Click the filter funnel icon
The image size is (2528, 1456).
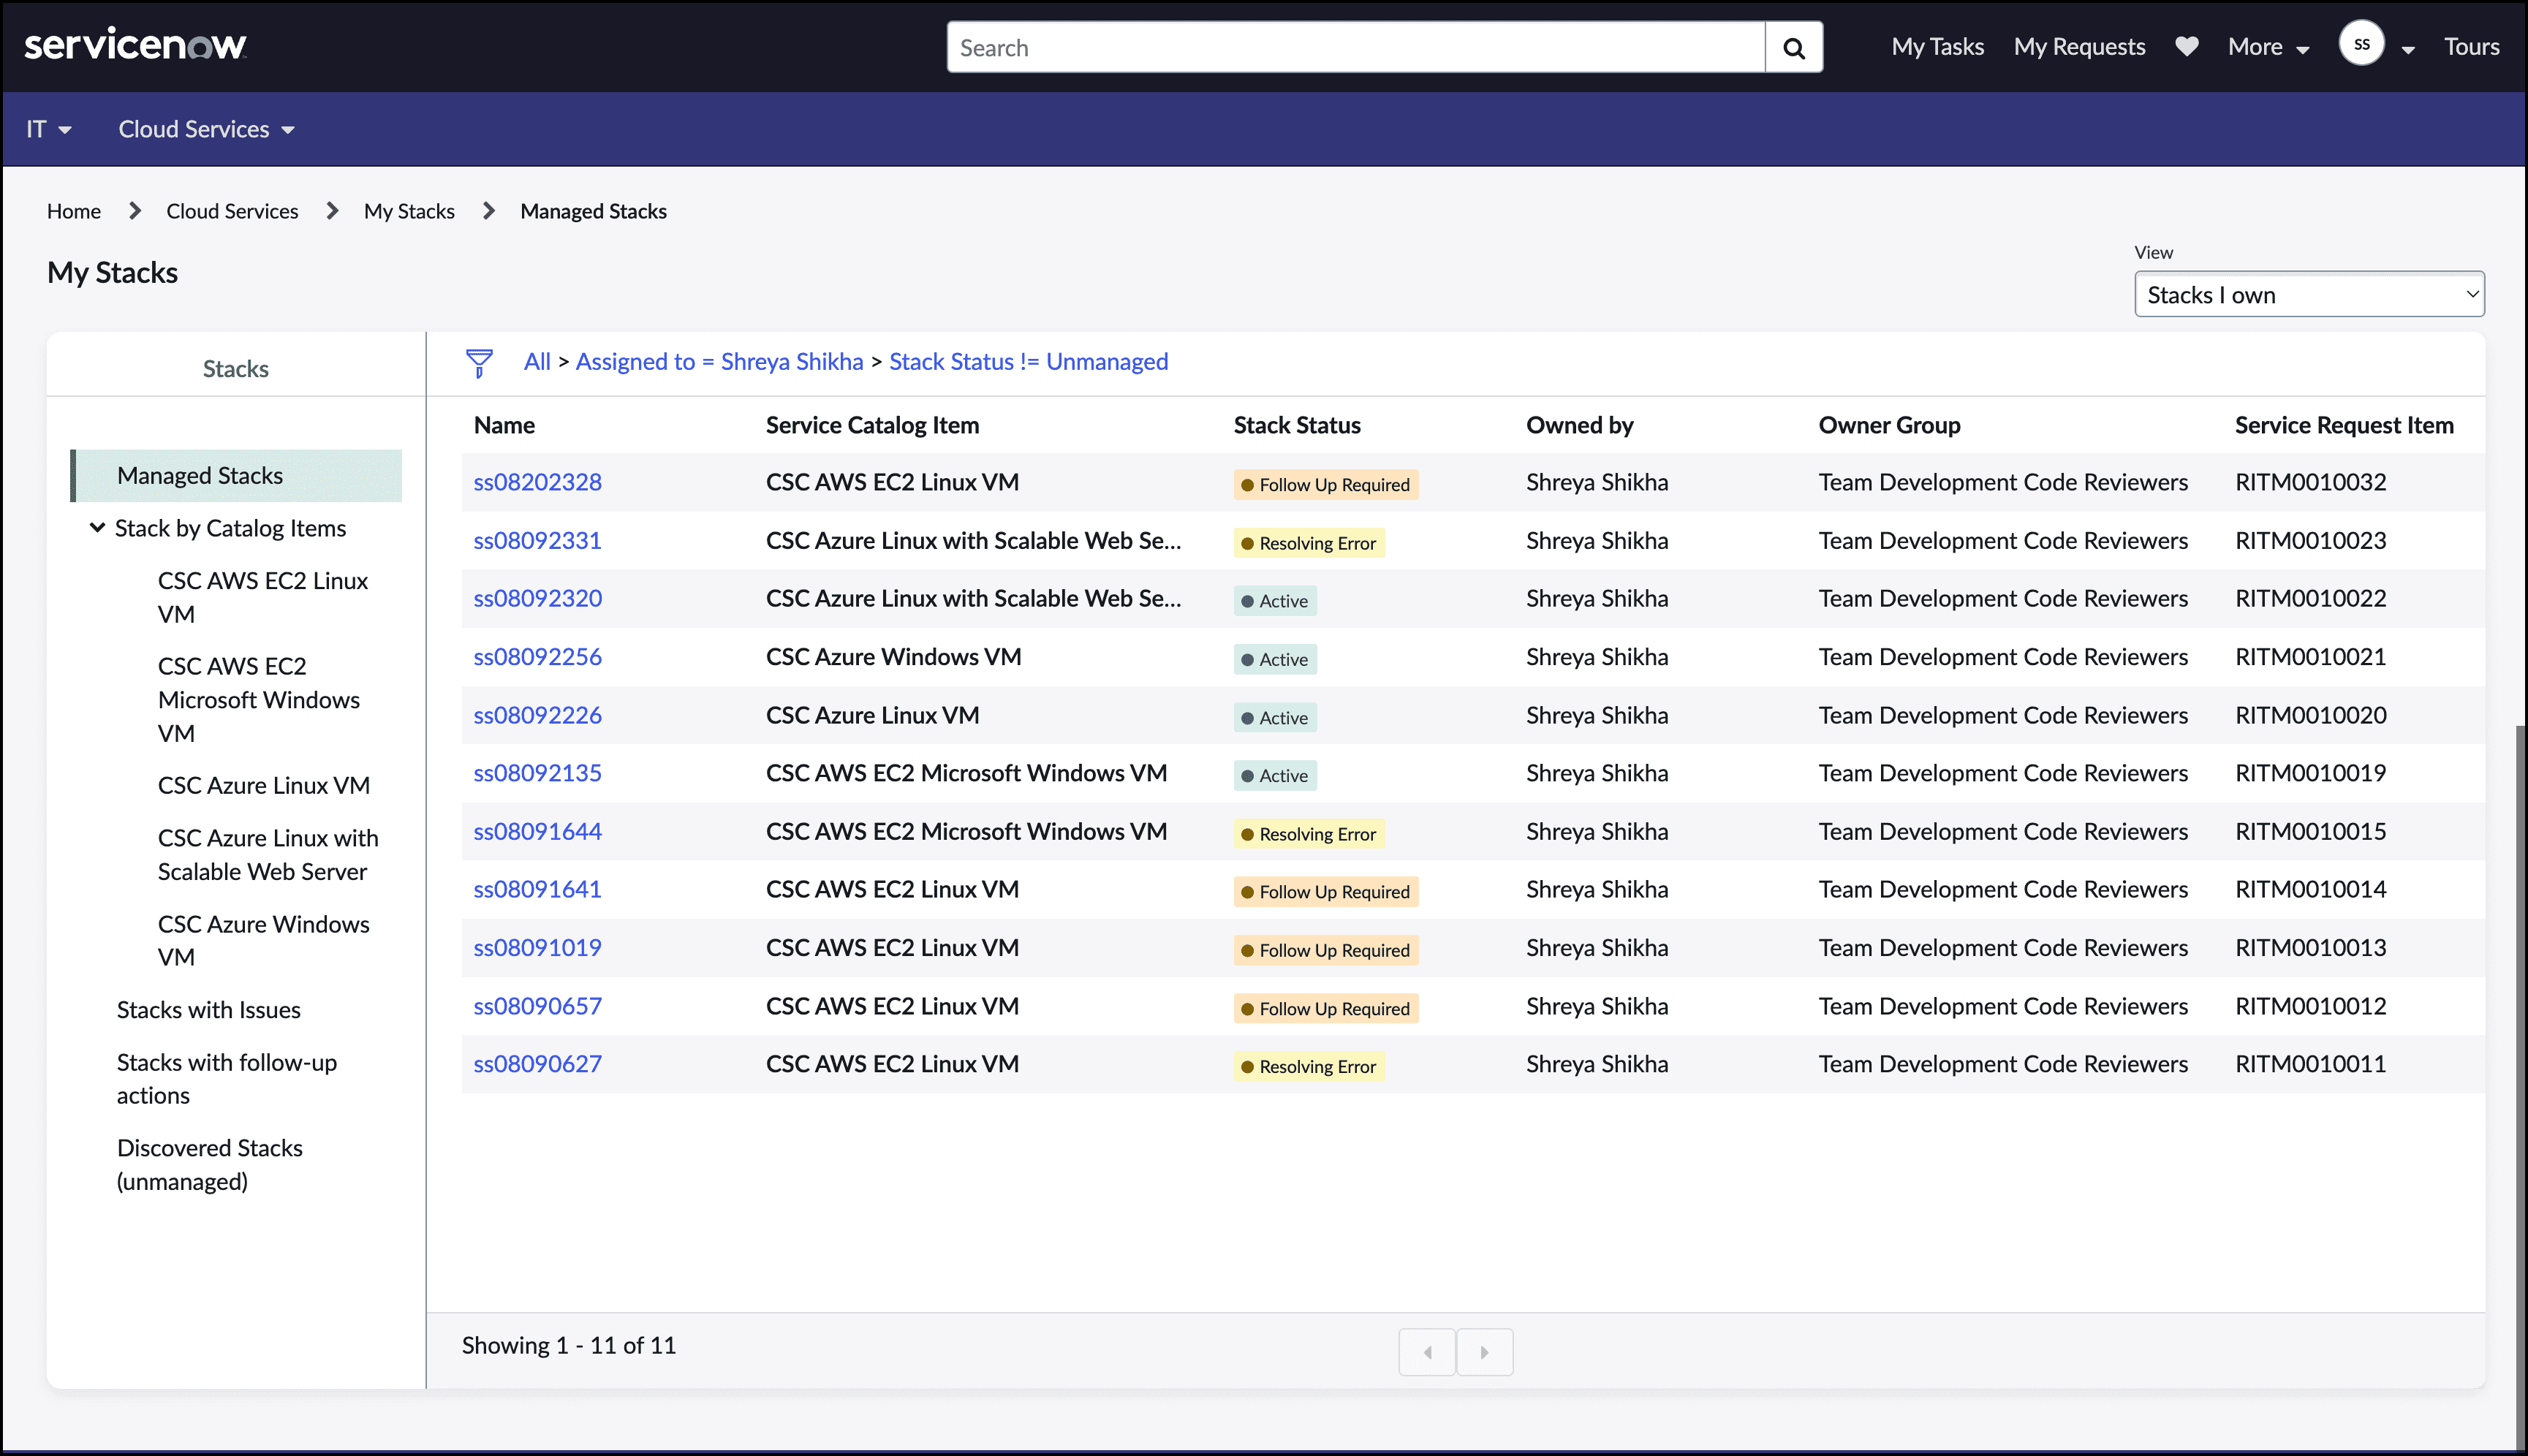479,362
